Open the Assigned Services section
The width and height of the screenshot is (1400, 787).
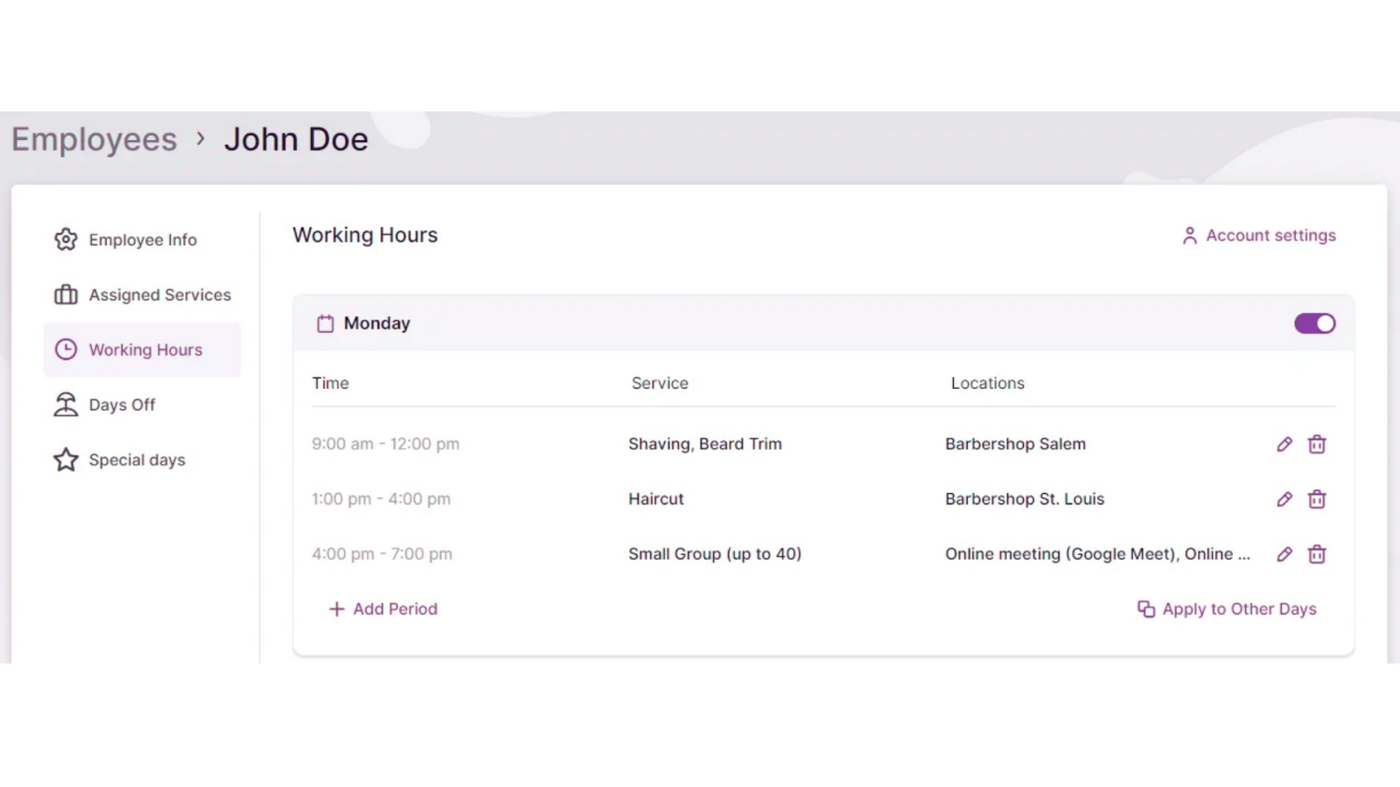pos(159,295)
